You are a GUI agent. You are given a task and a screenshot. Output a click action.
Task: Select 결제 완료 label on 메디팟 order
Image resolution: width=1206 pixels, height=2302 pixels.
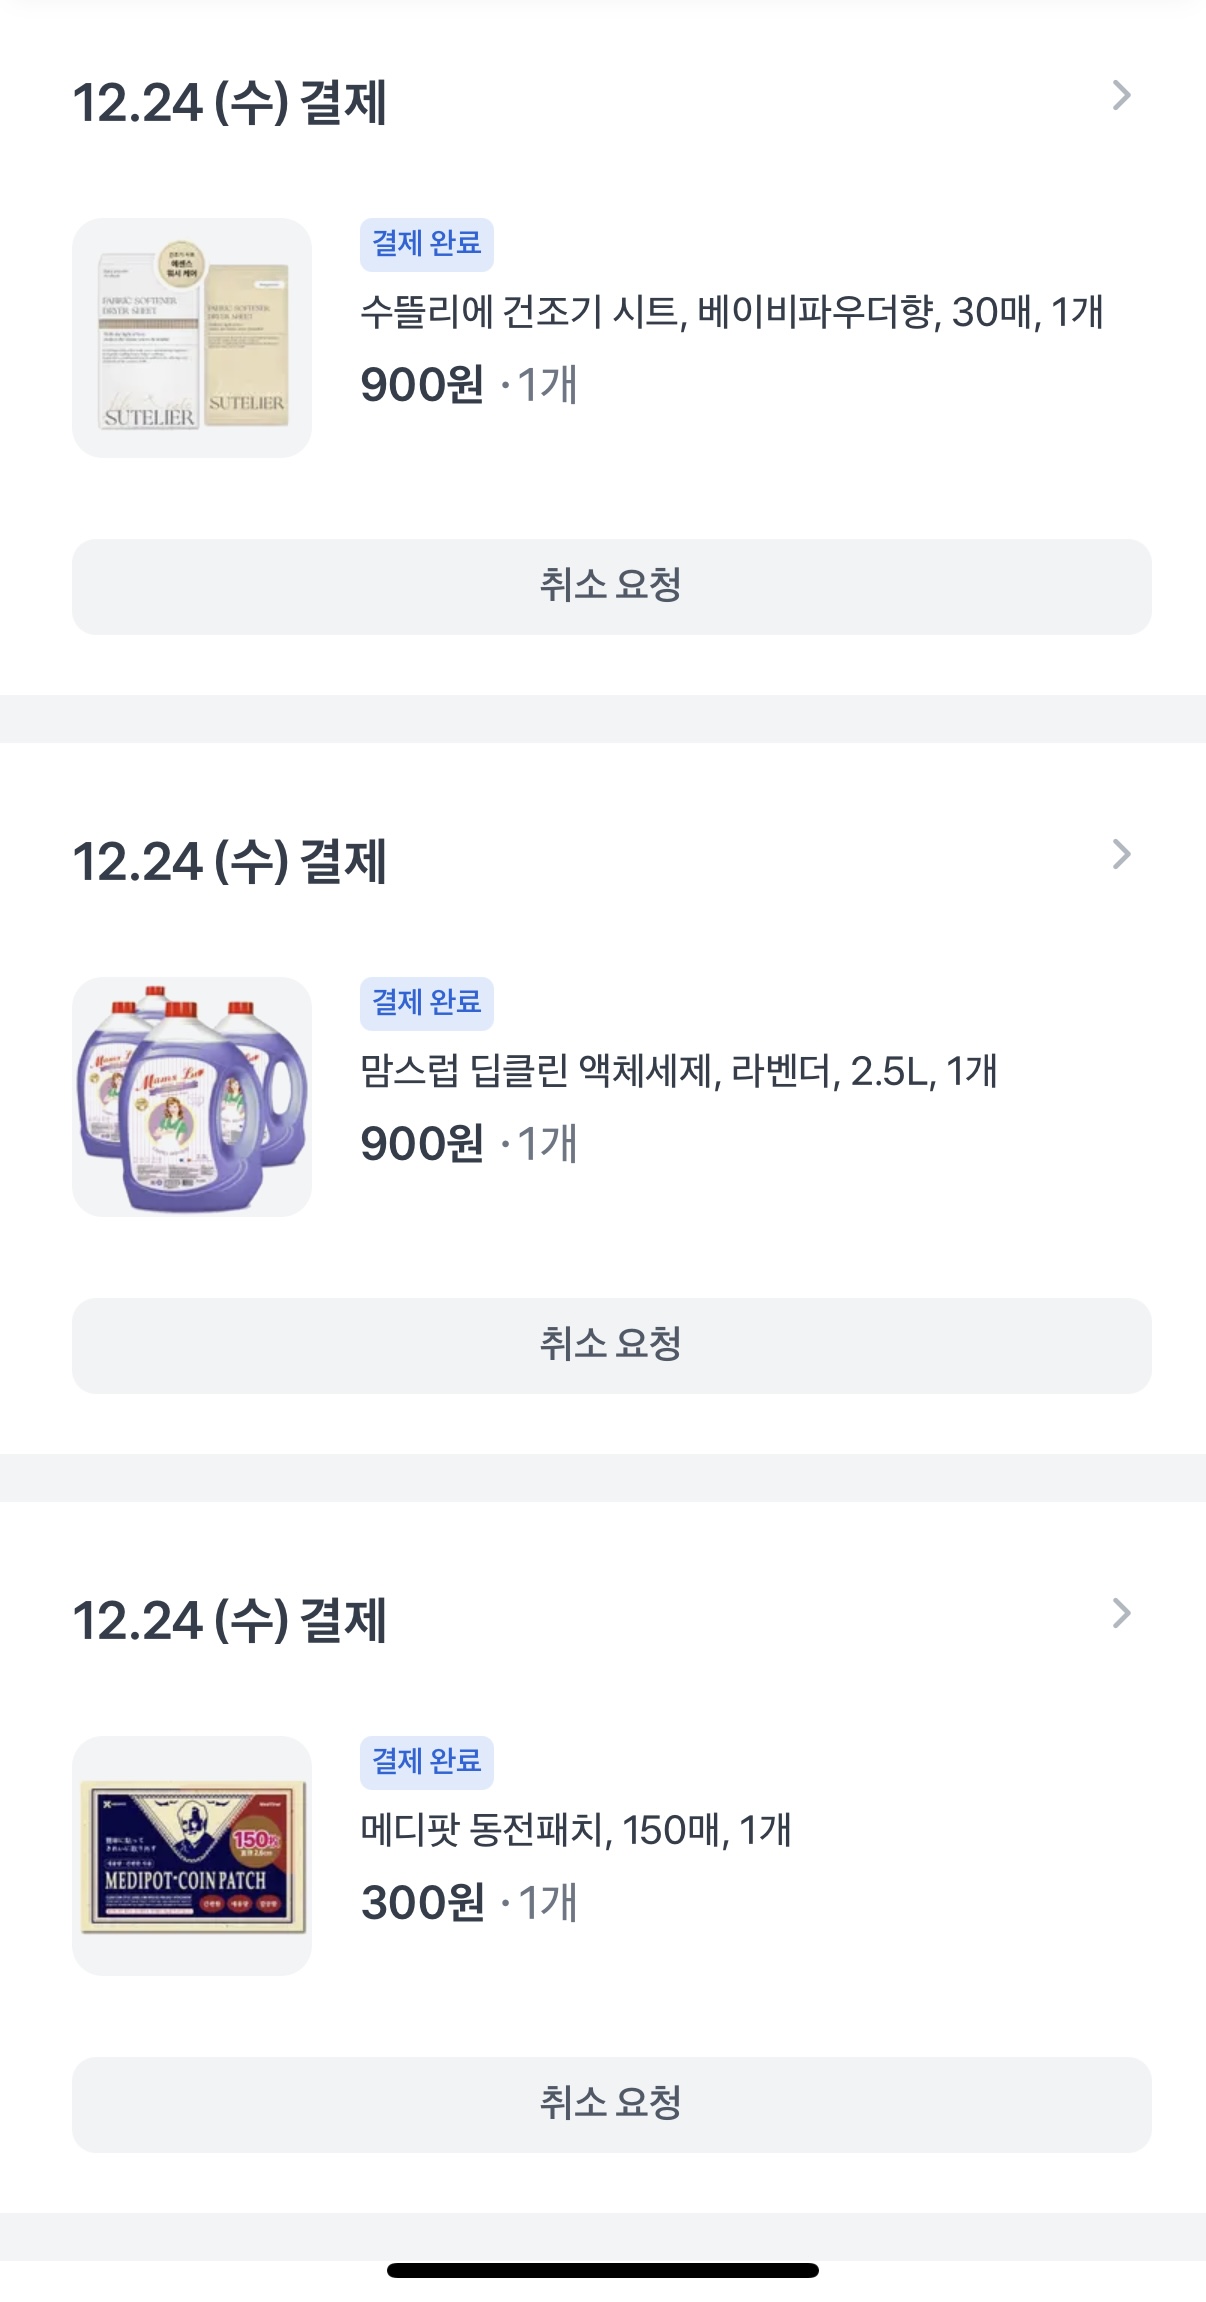(x=427, y=1762)
